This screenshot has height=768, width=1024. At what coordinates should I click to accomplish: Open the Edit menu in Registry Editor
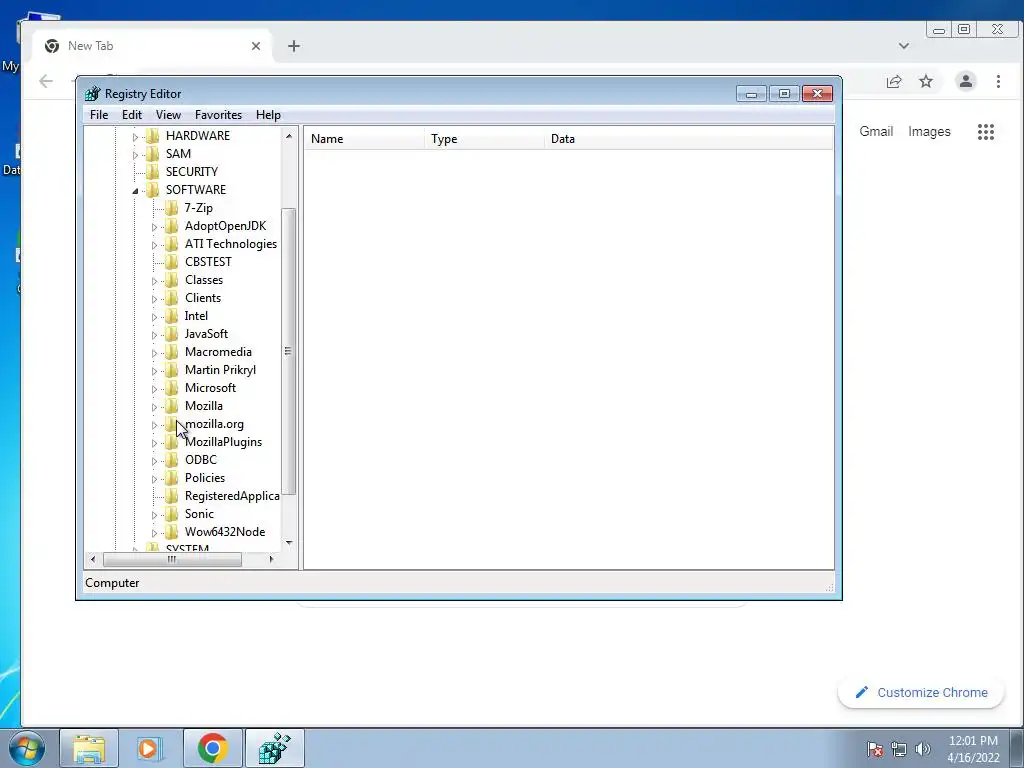[x=132, y=115]
